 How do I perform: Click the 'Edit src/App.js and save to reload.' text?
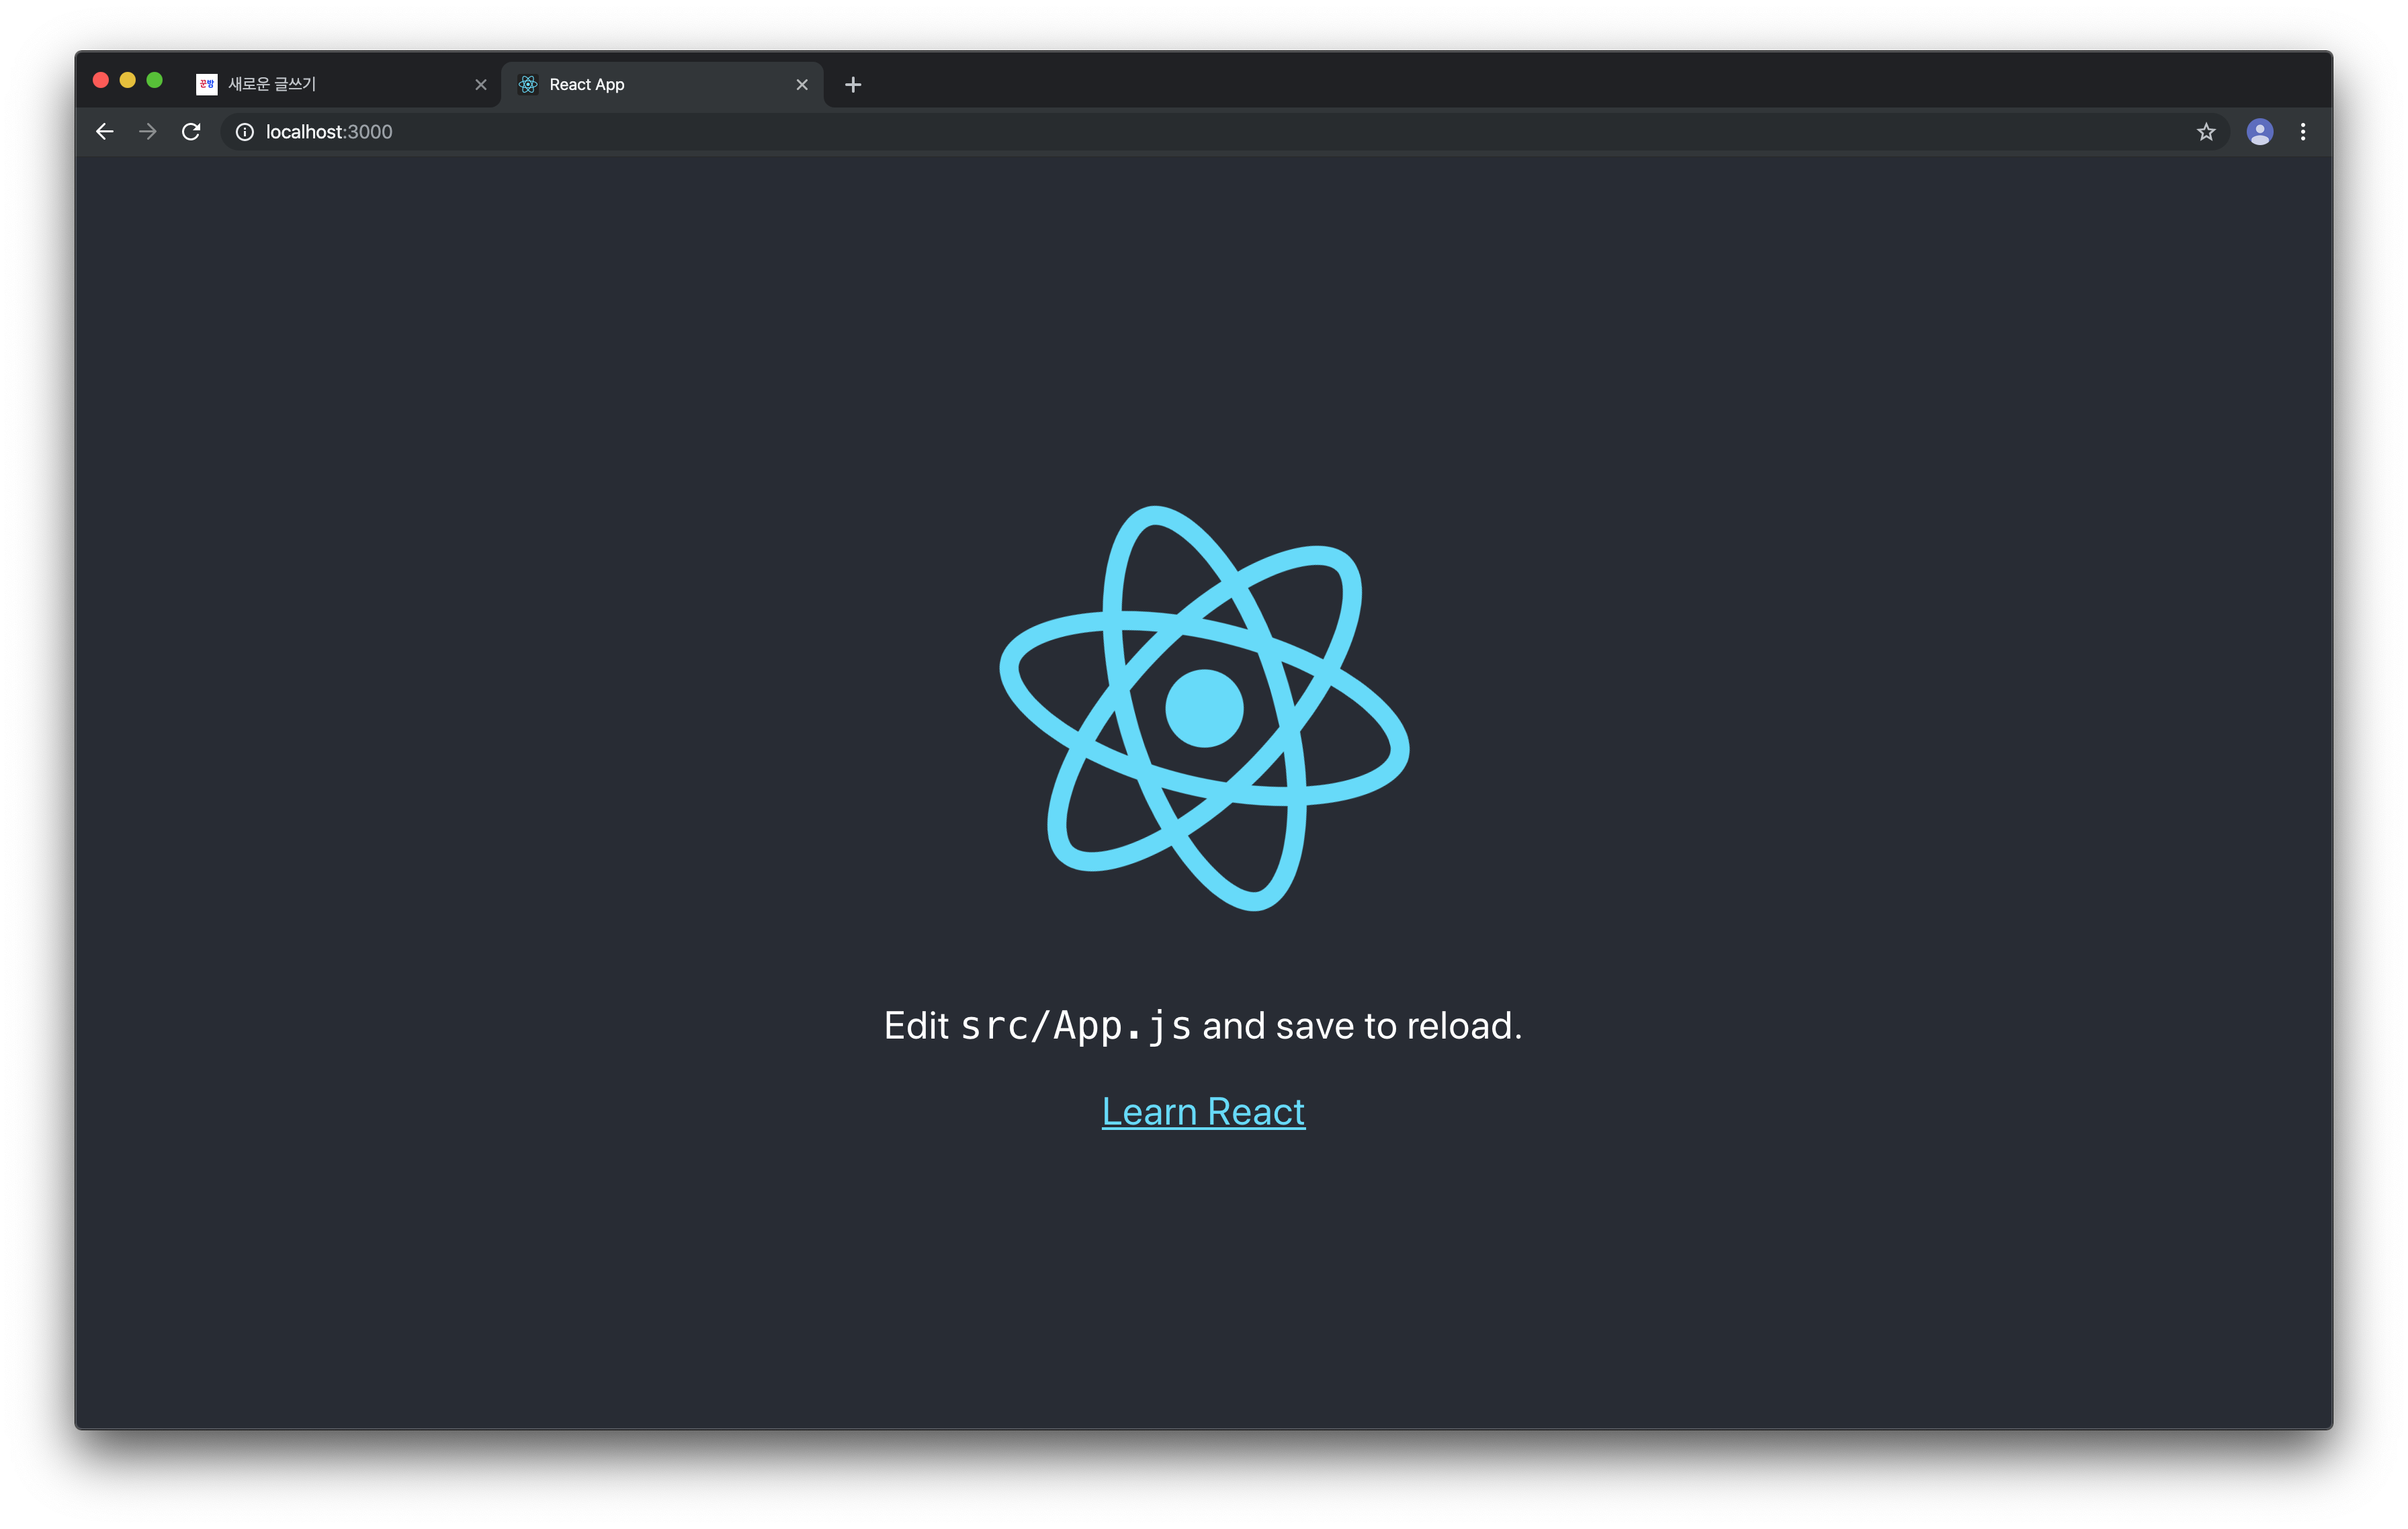[x=1203, y=1026]
